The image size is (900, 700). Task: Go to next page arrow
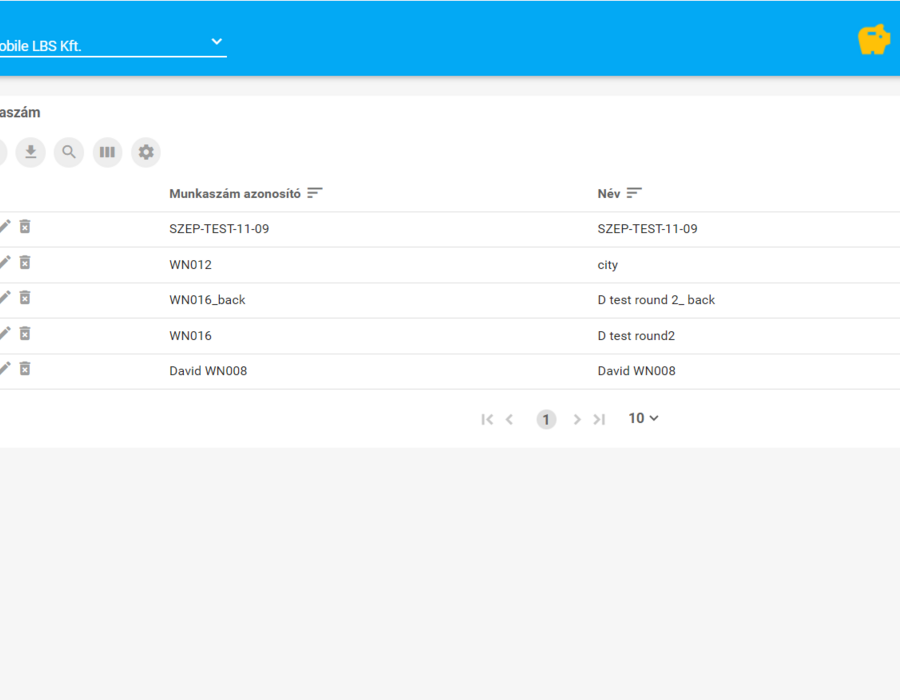pyautogui.click(x=577, y=419)
